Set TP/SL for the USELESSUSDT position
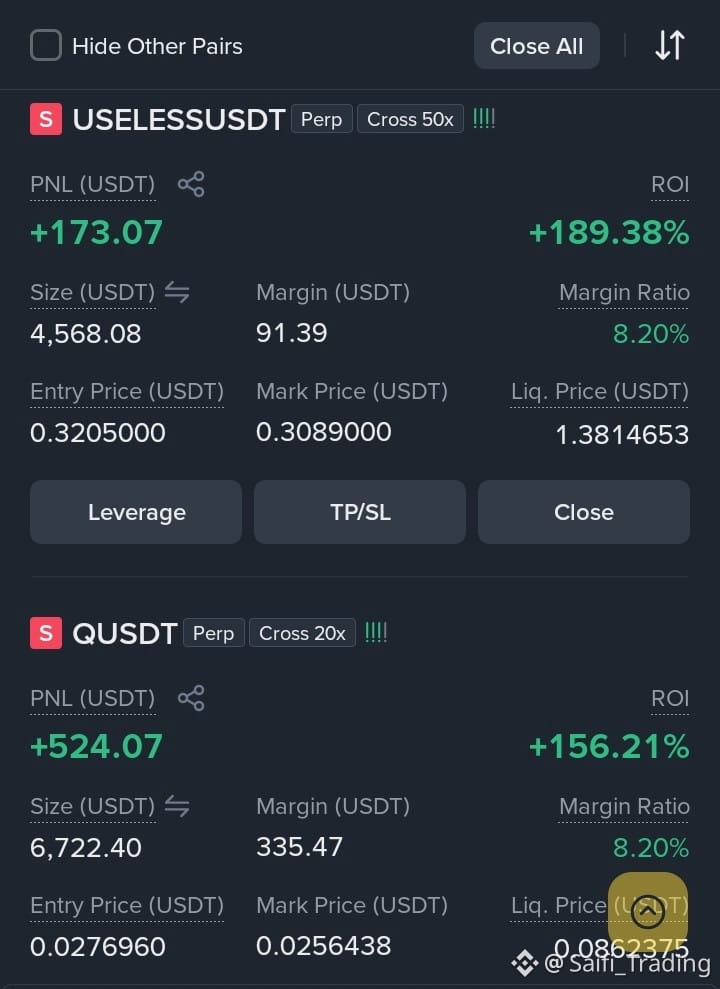The image size is (720, 989). click(360, 512)
